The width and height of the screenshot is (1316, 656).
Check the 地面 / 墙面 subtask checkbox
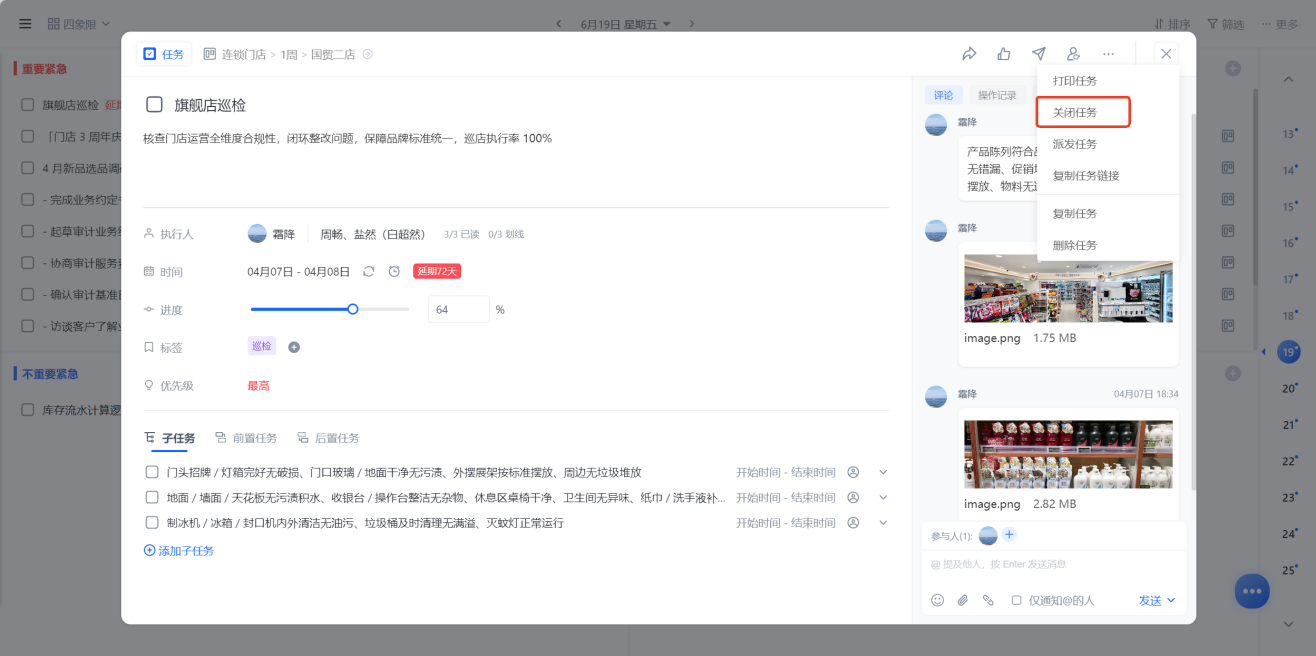[x=152, y=497]
